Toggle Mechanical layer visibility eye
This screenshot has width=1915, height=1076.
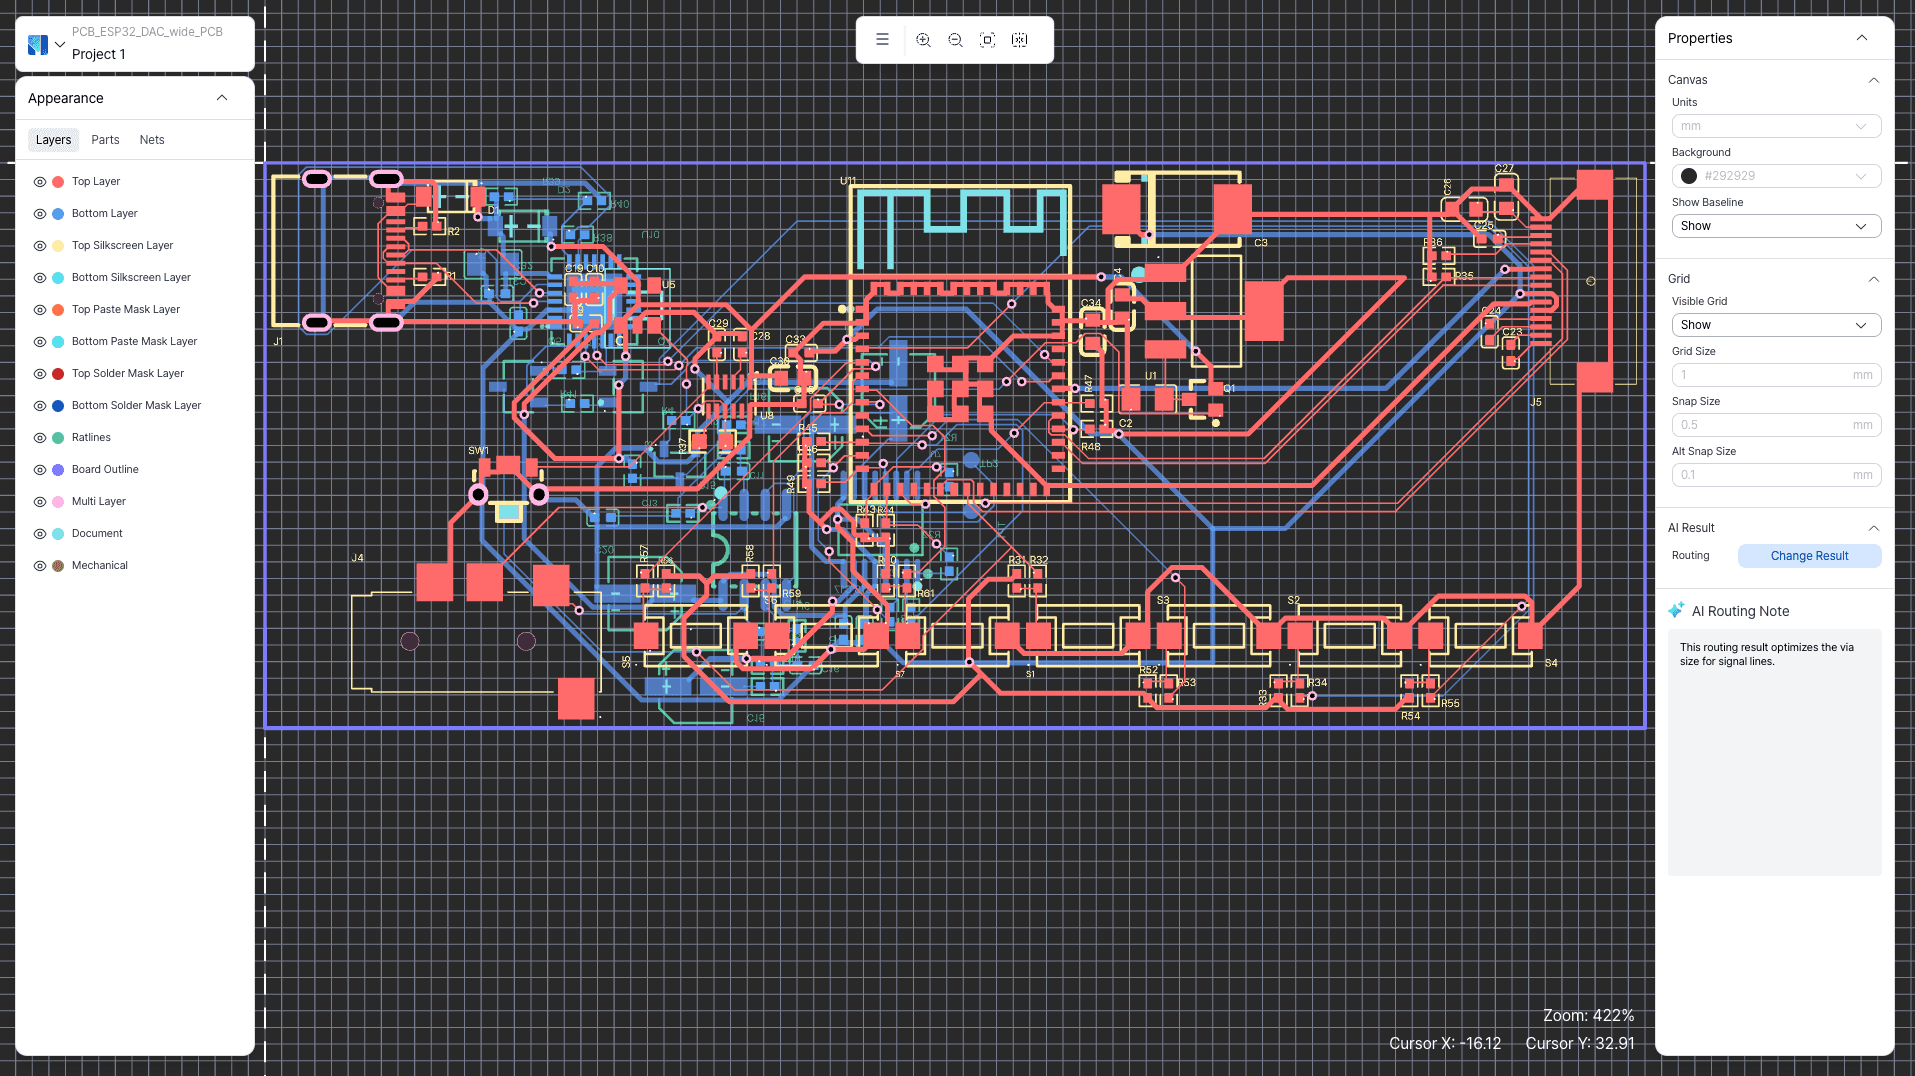(40, 566)
